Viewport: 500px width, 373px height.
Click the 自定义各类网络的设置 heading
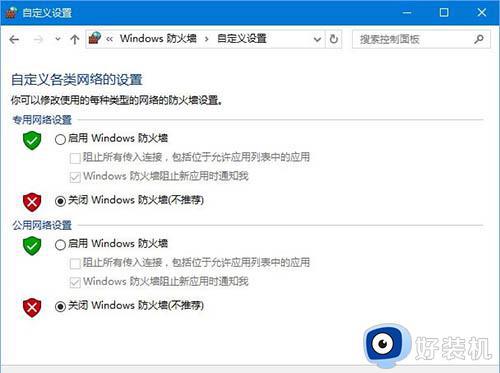pyautogui.click(x=77, y=80)
